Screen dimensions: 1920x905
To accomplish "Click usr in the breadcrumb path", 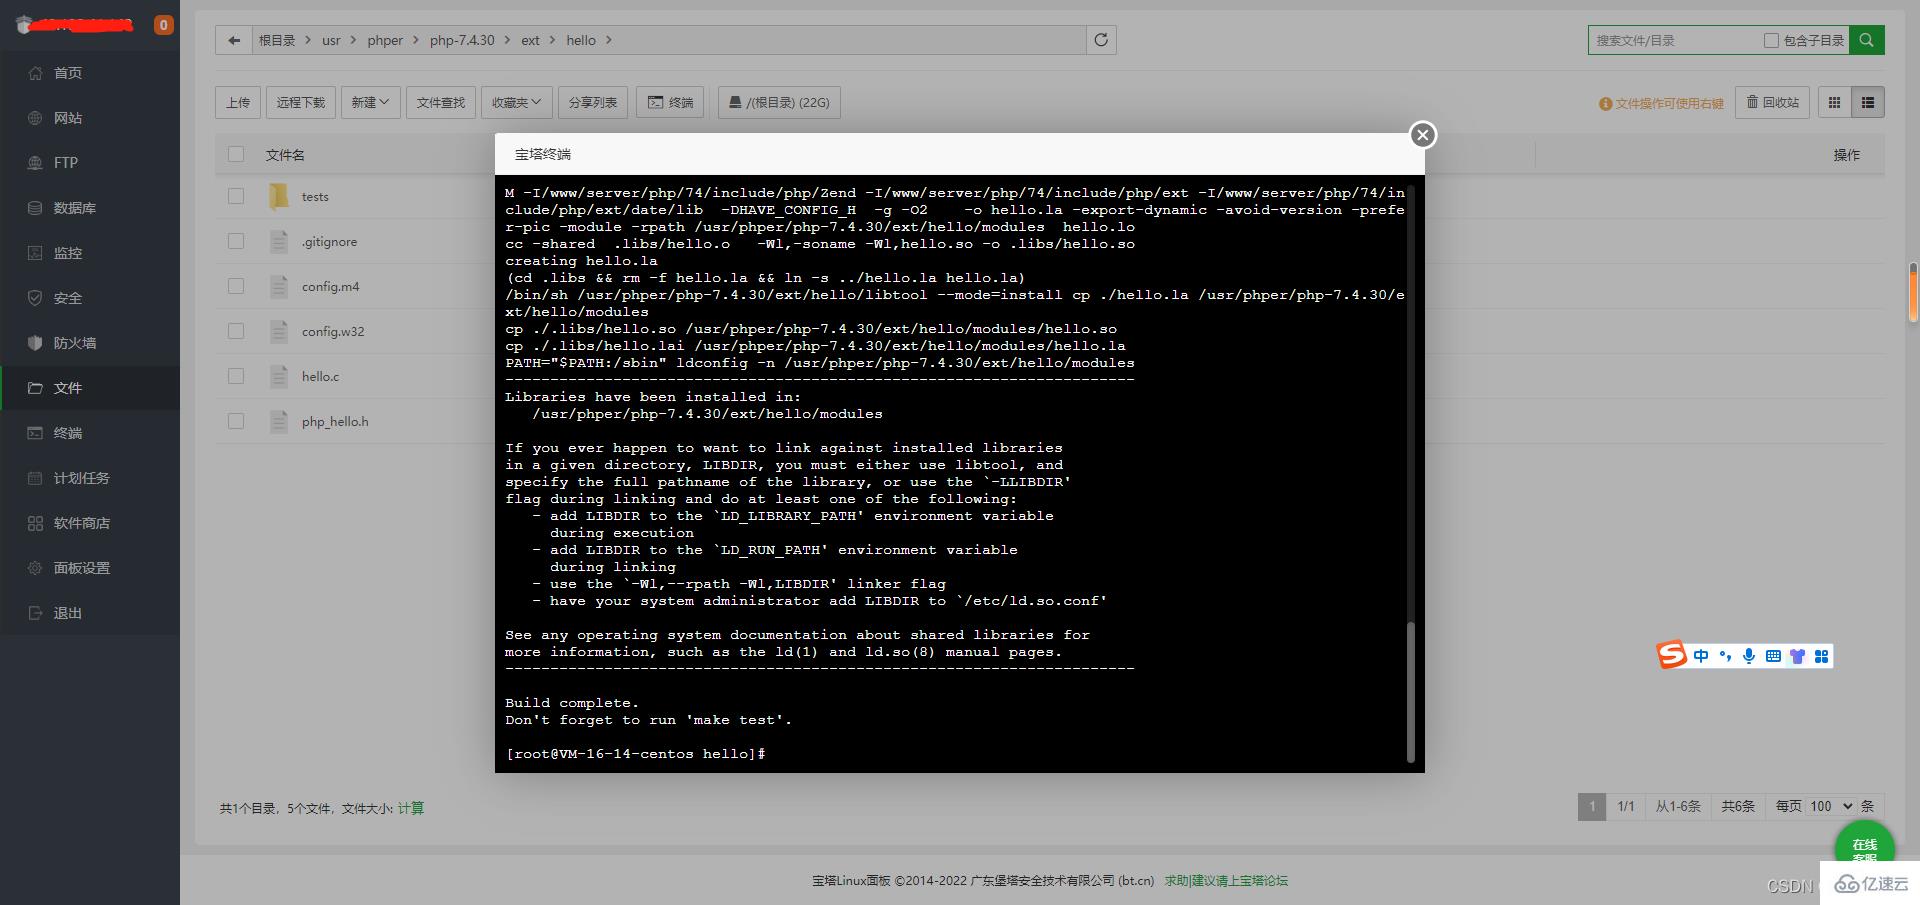I will [x=331, y=40].
